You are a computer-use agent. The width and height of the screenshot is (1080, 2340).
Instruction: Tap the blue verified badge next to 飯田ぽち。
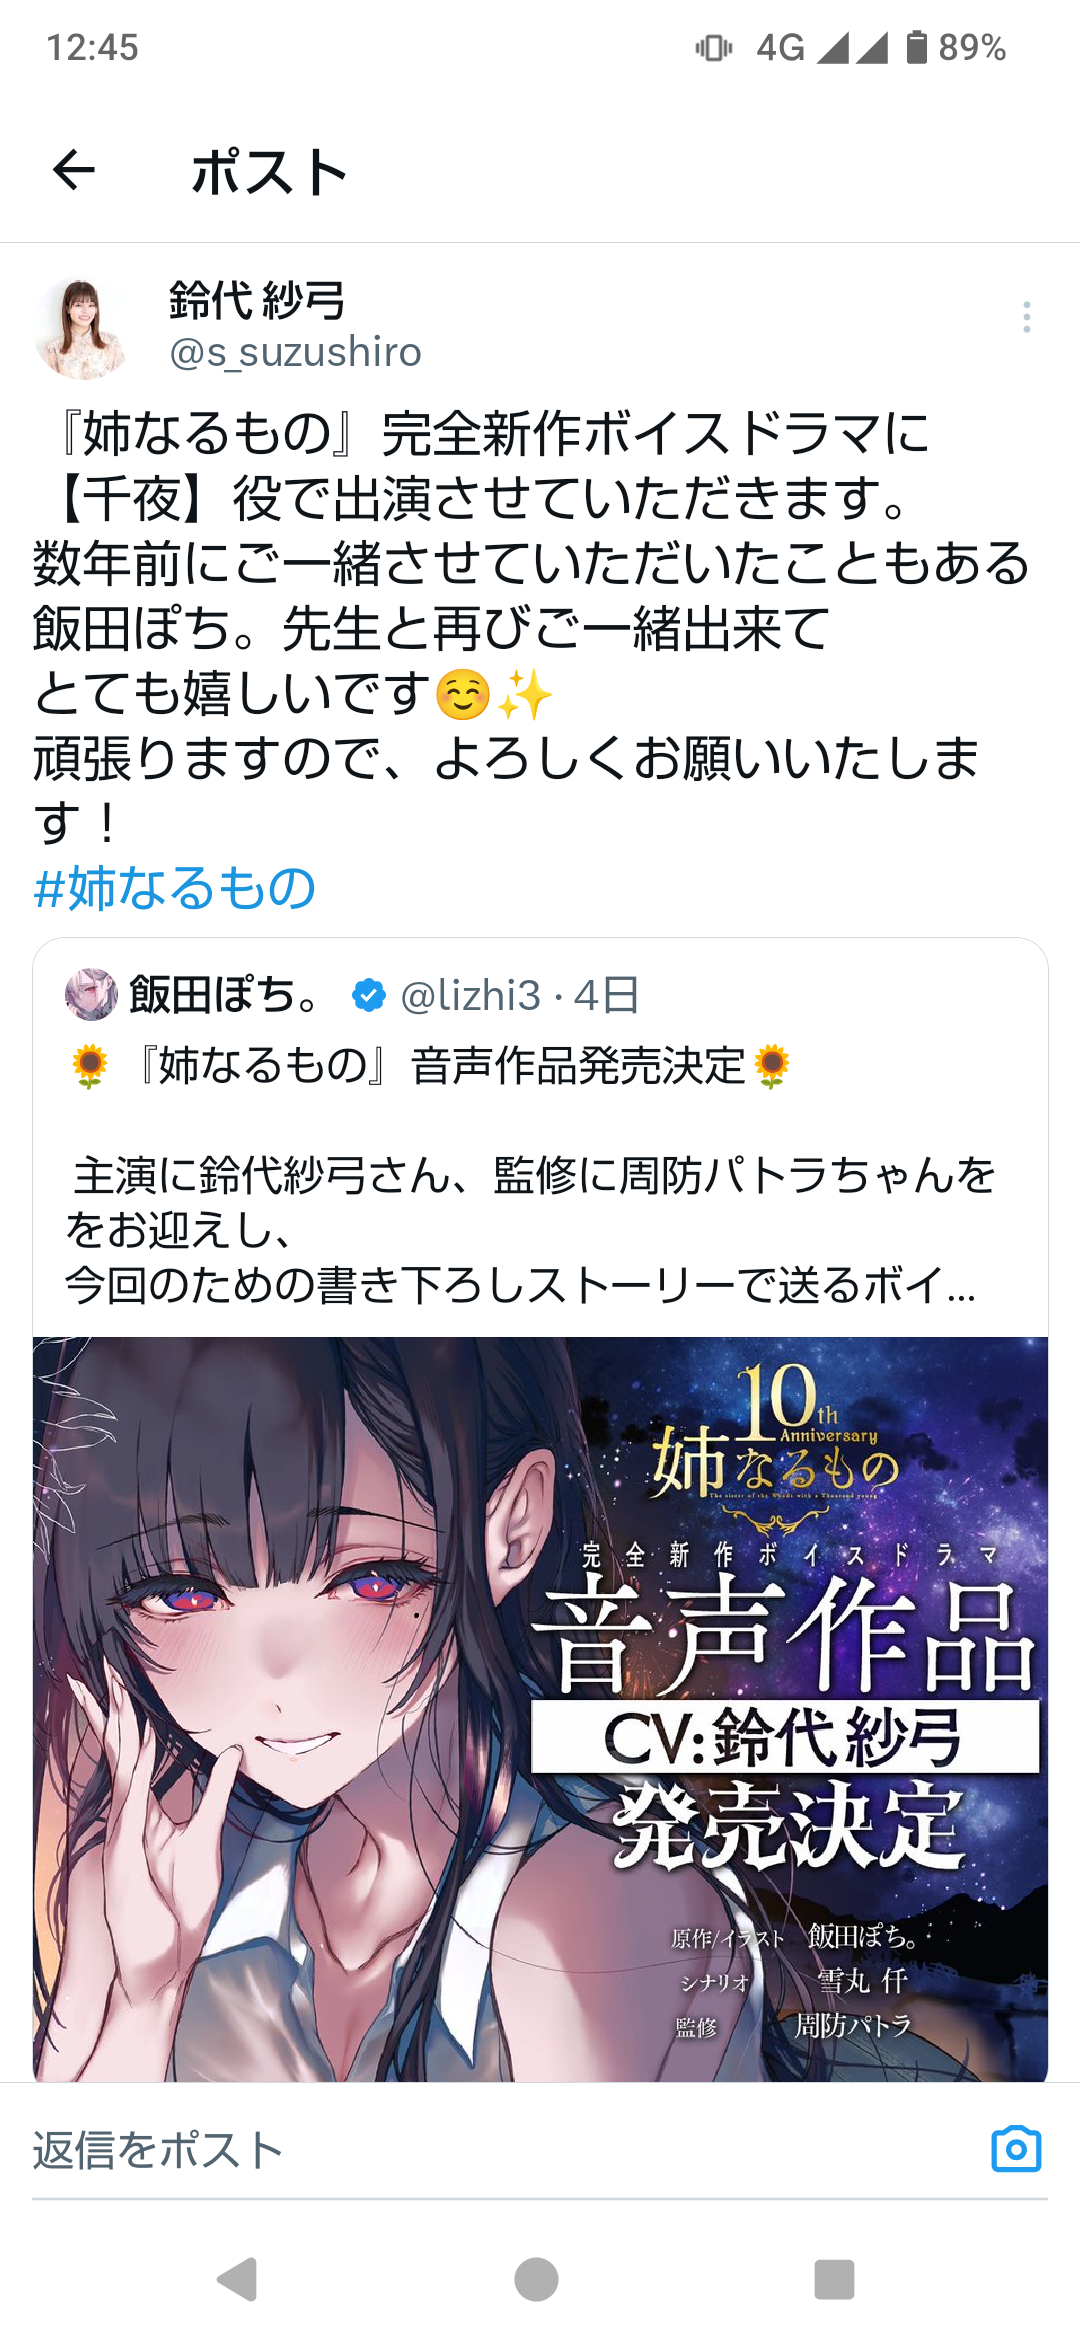(368, 995)
